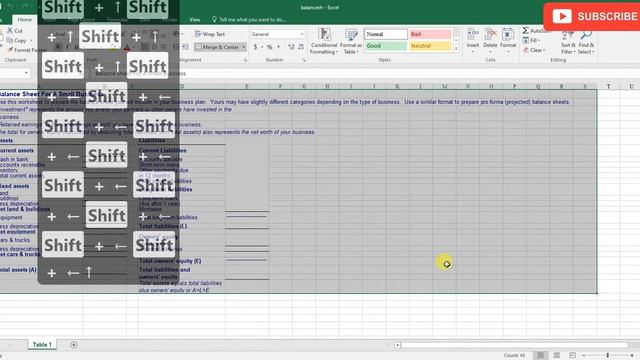Expand the cell styles gallery More arrow
This screenshot has height=360, width=640.
pos(456,49)
